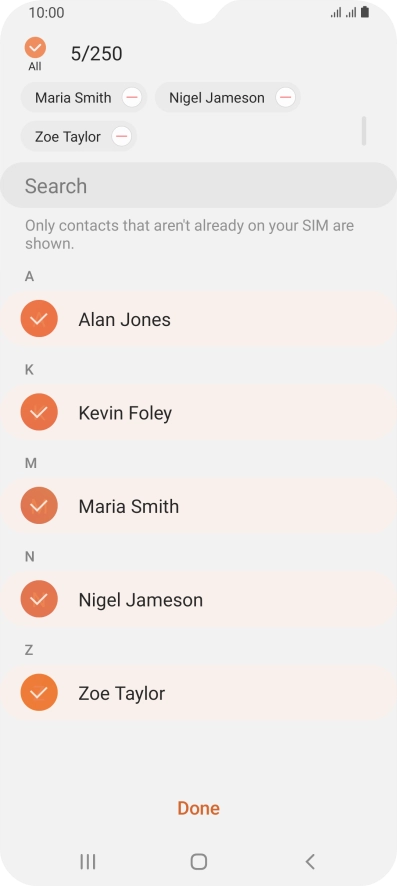The width and height of the screenshot is (397, 886).
Task: Tap the Android home navigation icon
Action: (199, 861)
